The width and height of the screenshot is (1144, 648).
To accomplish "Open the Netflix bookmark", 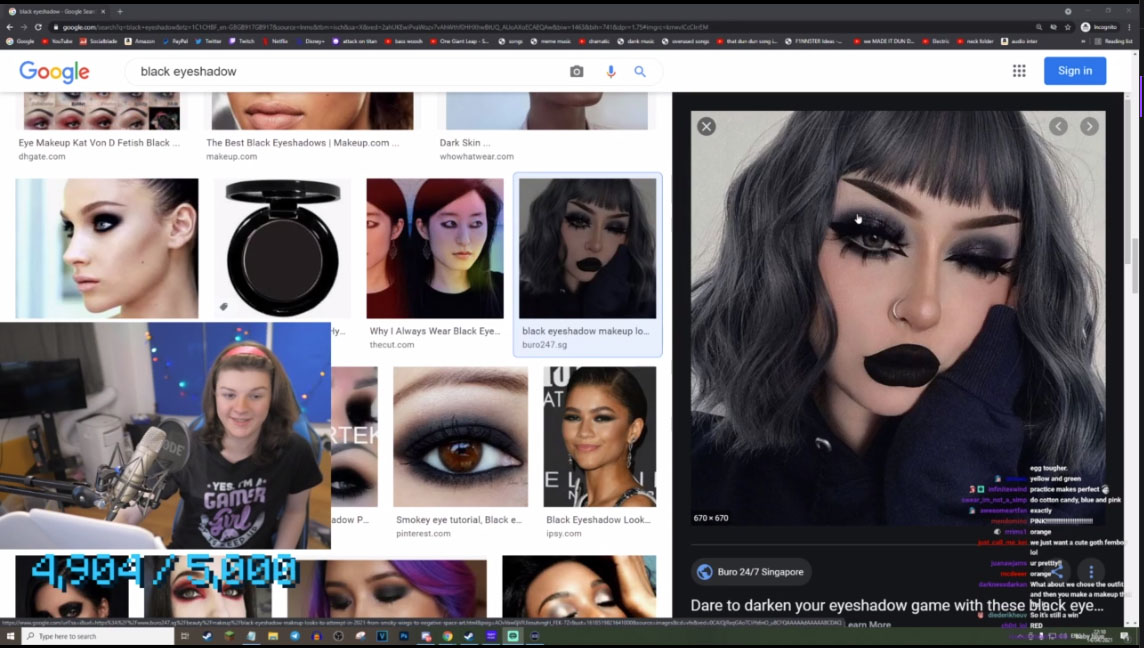I will [x=275, y=42].
